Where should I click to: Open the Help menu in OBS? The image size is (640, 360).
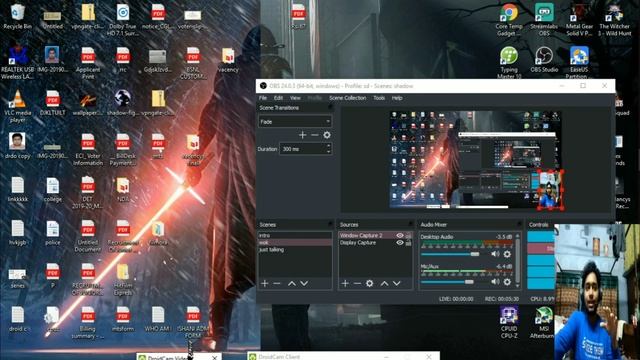point(397,98)
